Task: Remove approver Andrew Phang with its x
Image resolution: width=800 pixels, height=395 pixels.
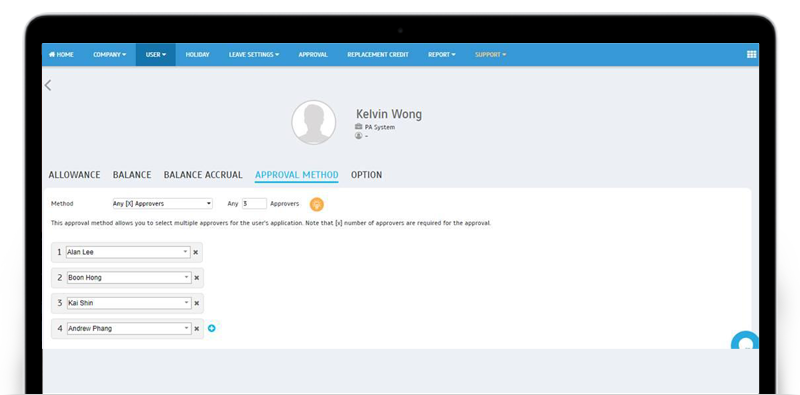Action: [x=196, y=329]
